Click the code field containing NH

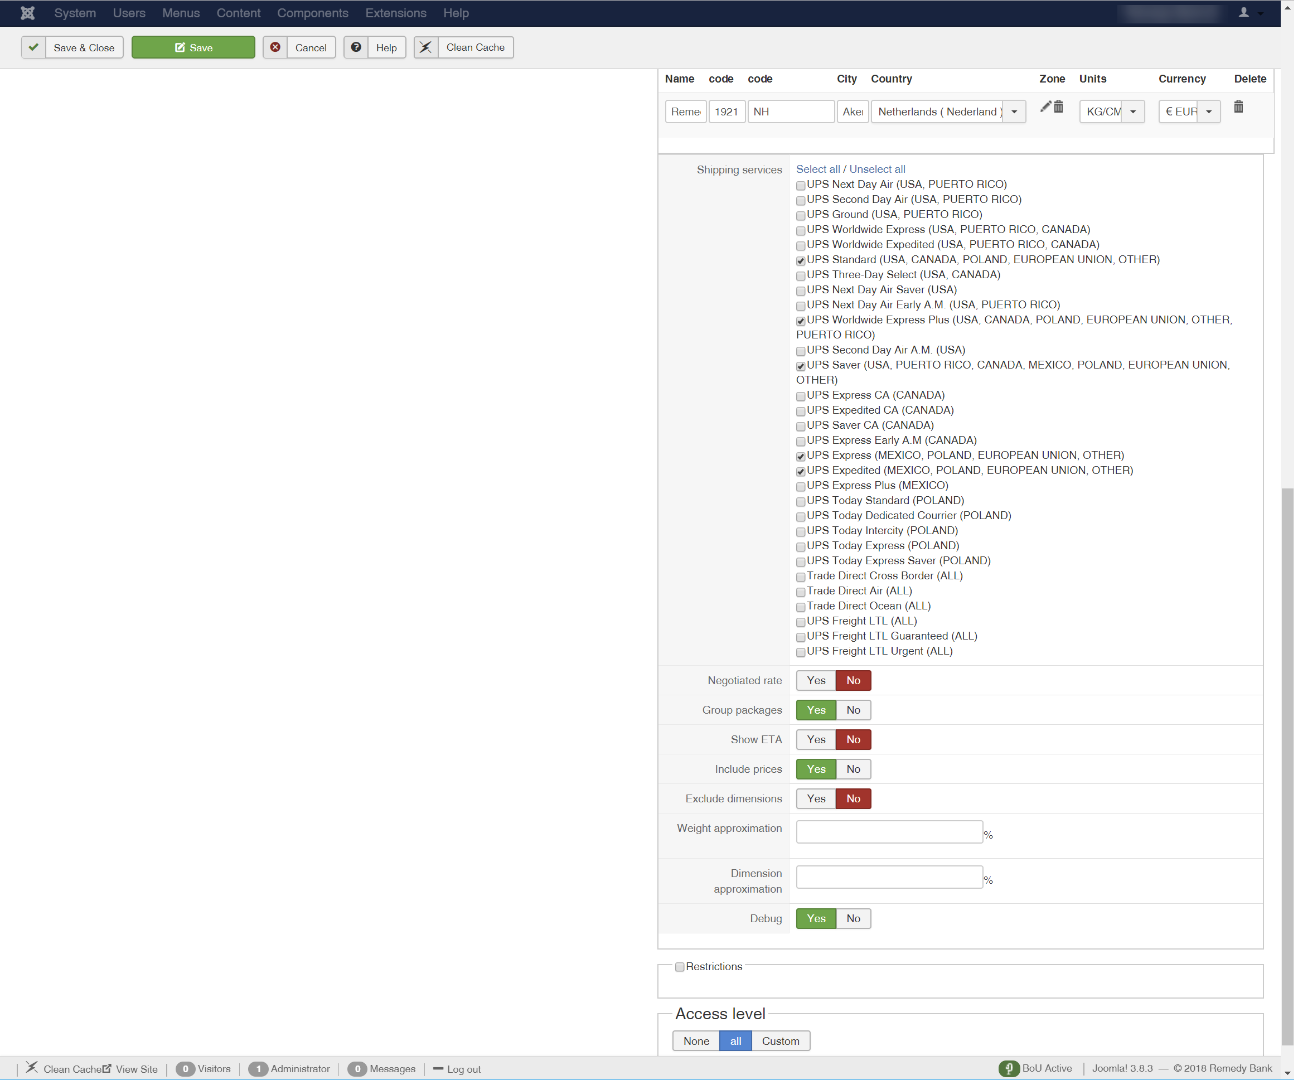(x=790, y=112)
